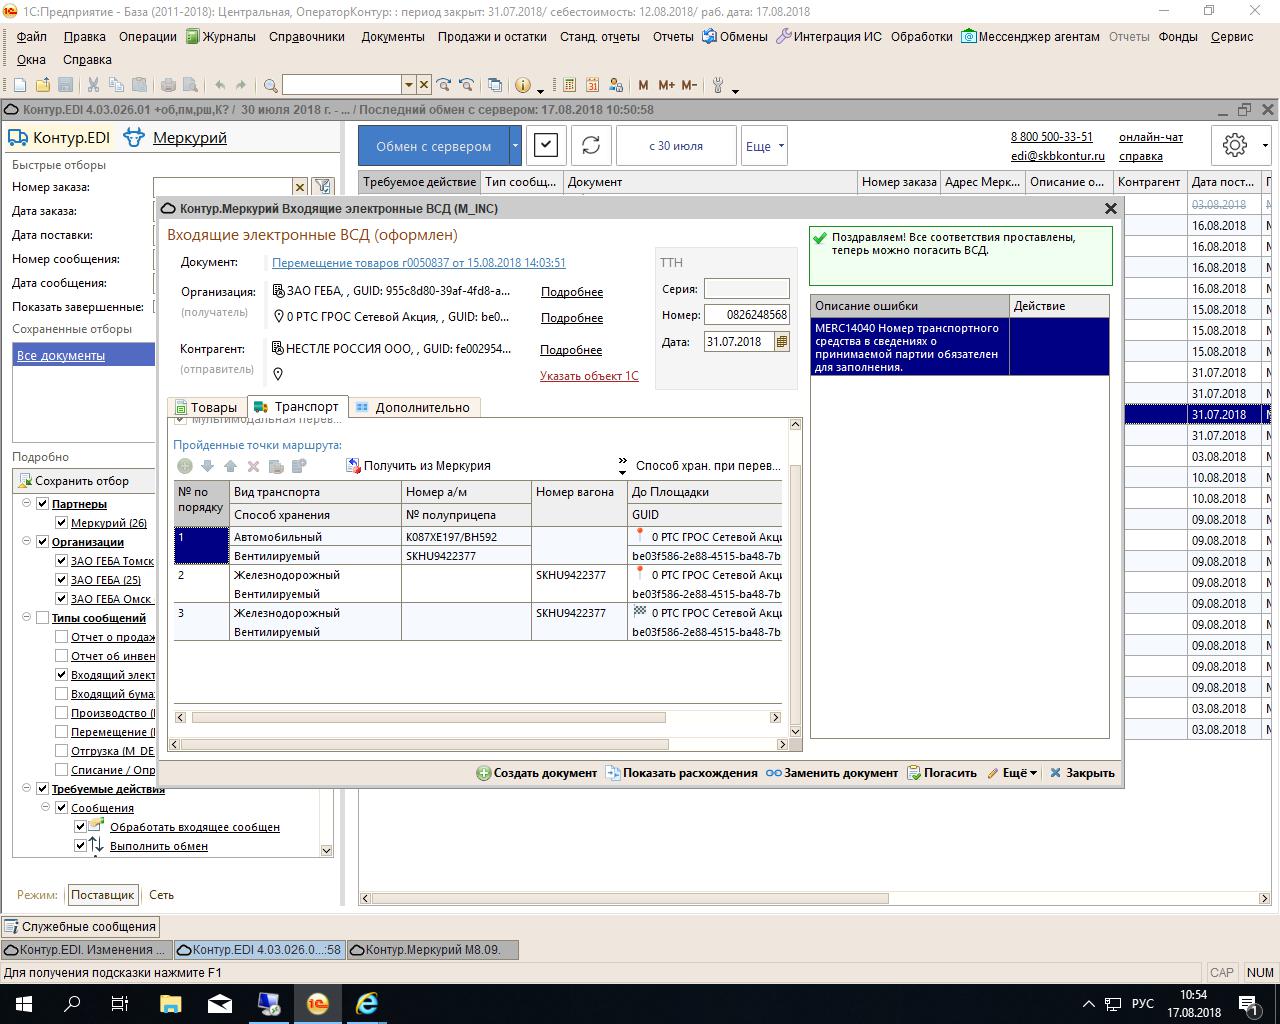1280x1024 pixels.
Task: Collapse the Партнеры tree node
Action: pyautogui.click(x=26, y=504)
